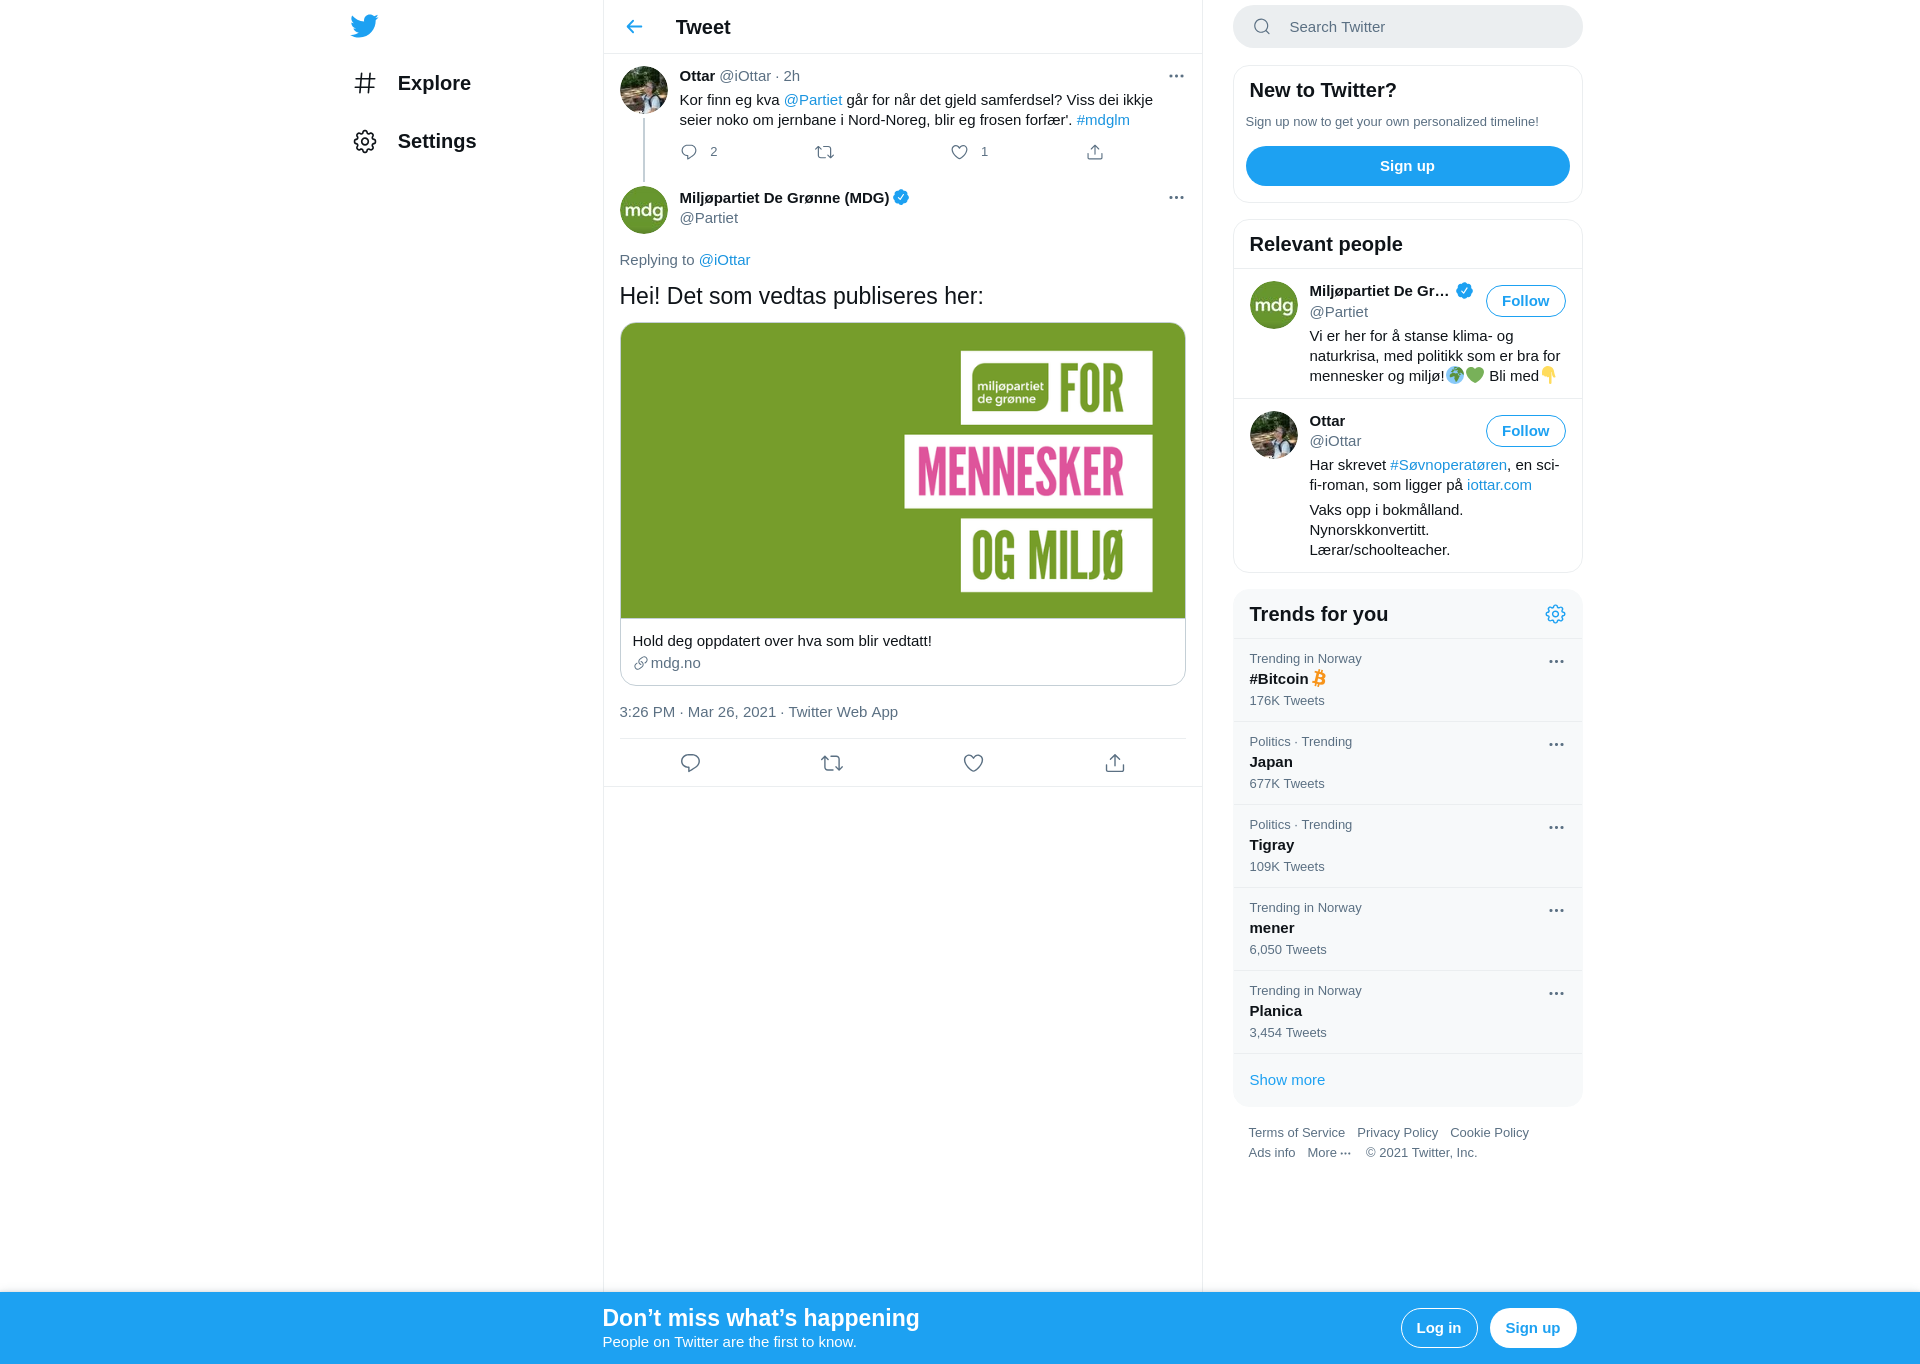Open the mdg.no link card image
This screenshot has height=1364, width=1920.
coord(902,470)
